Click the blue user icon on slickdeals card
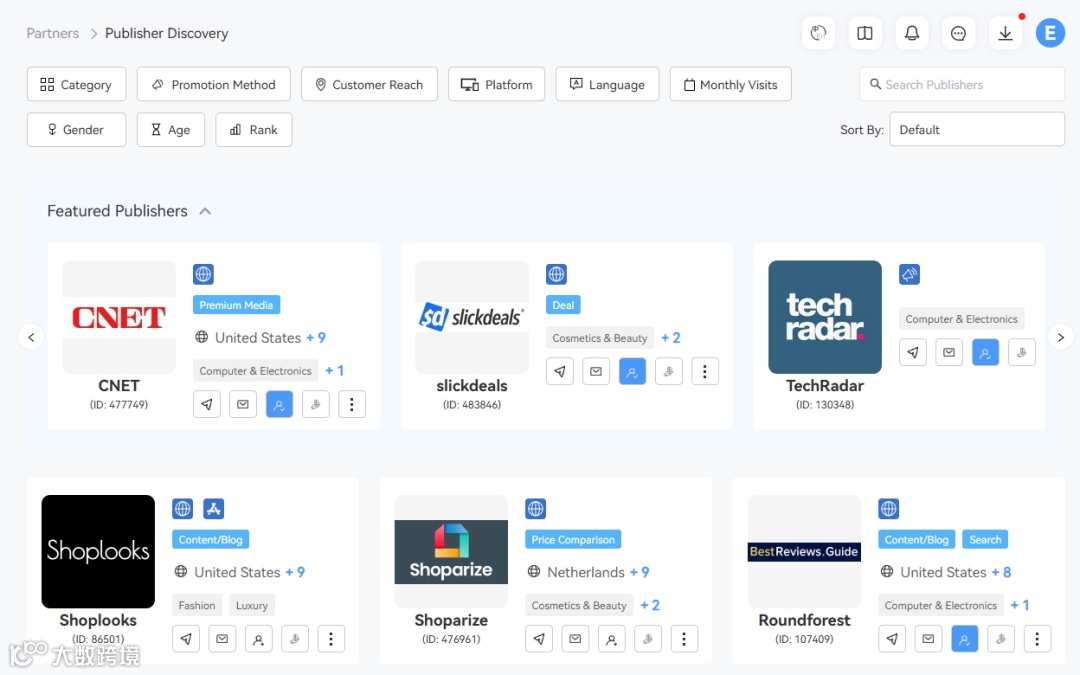1080x675 pixels. [x=632, y=371]
